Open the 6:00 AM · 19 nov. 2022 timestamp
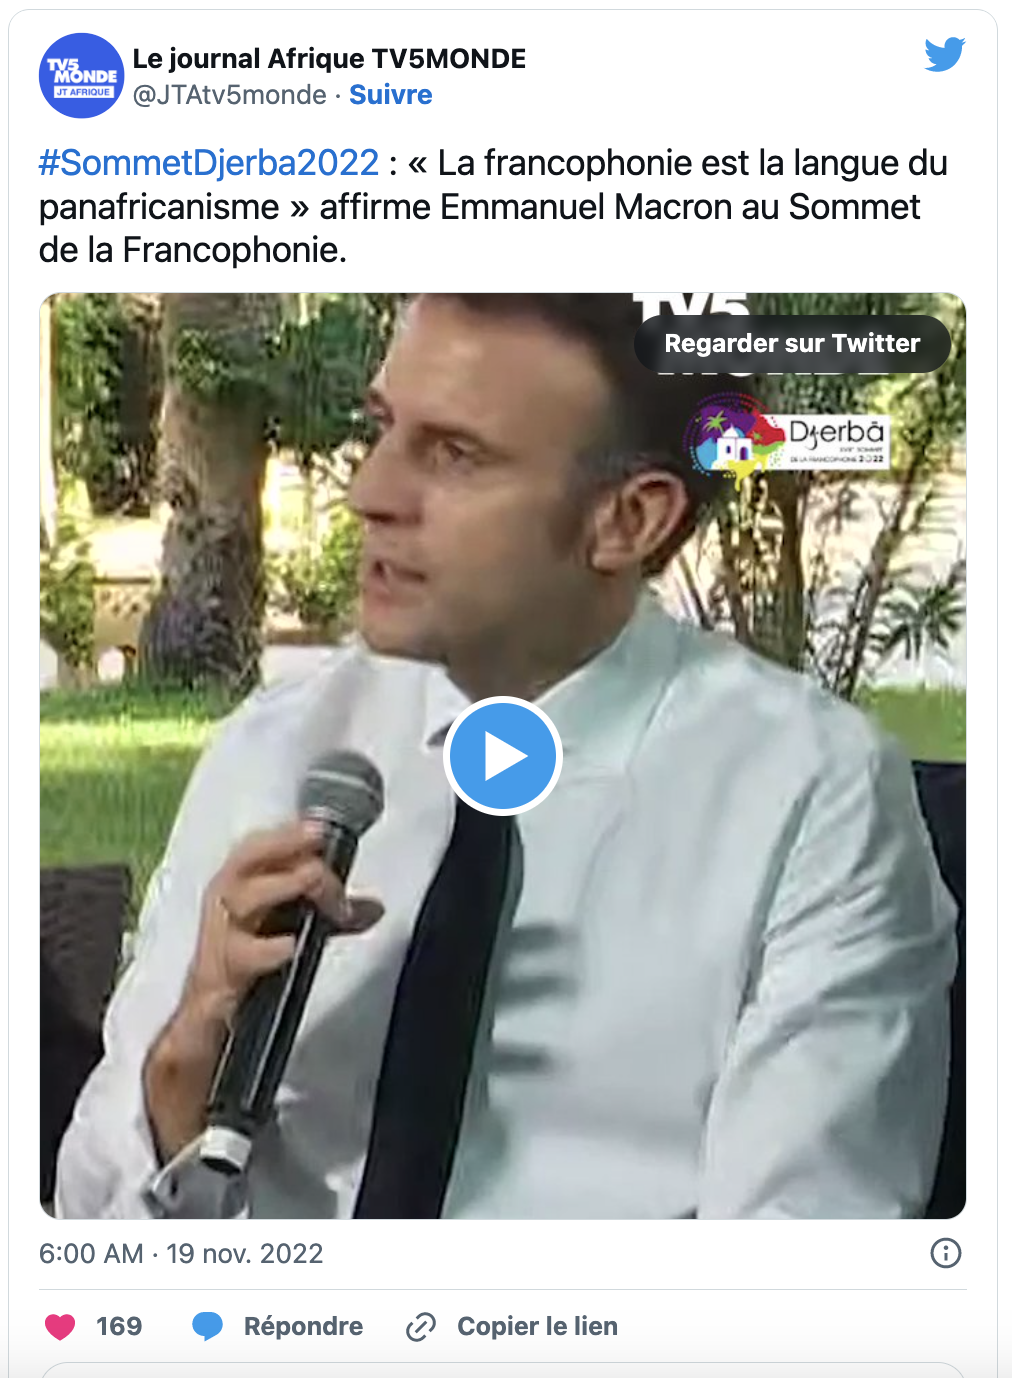The image size is (1012, 1378). coord(181,1253)
